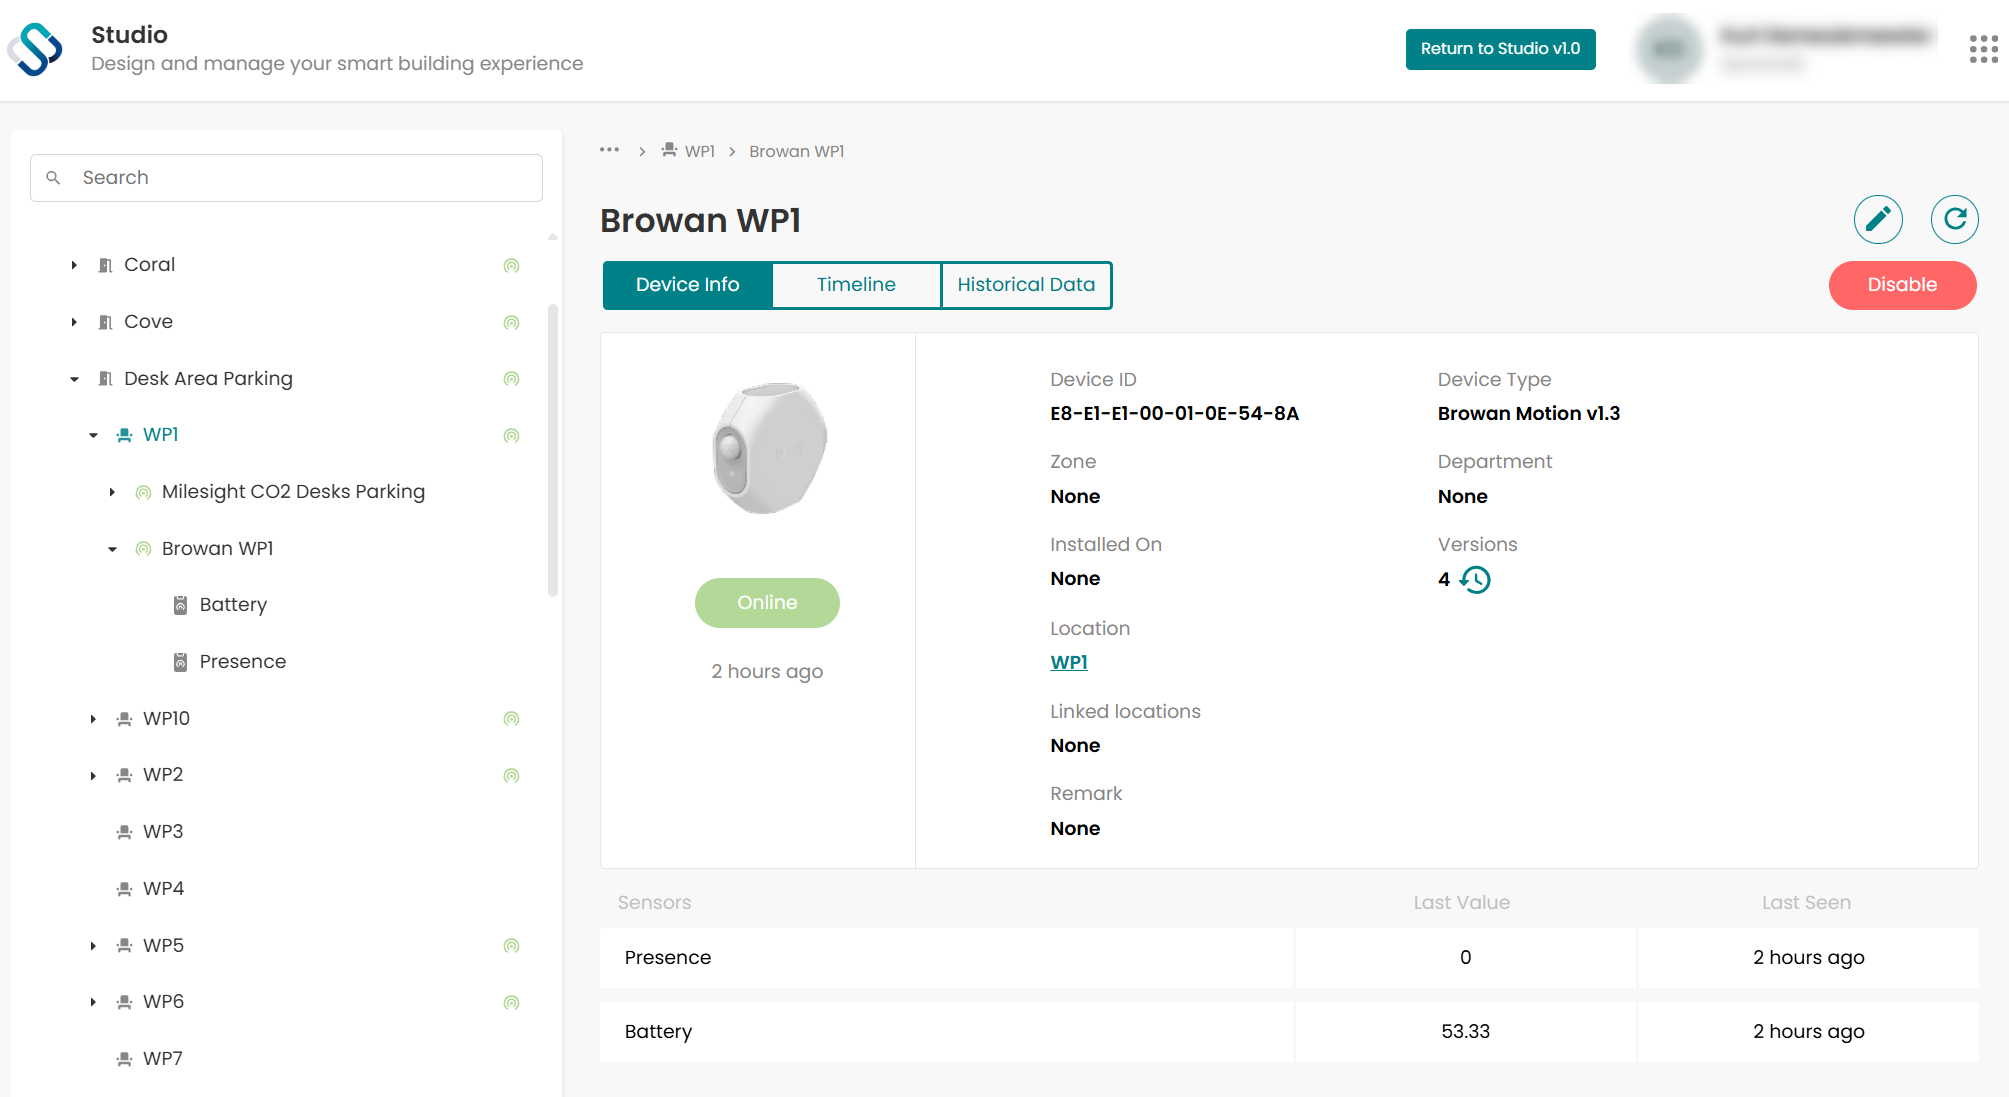Disable the Browan WP1 device
This screenshot has height=1097, width=2009.
(x=1902, y=285)
